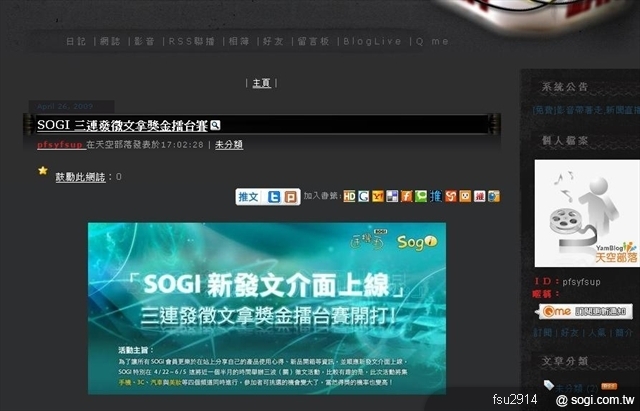Open 未分類 (2) category in sidebar
Screen dimensions: 640x411
pyautogui.click(x=577, y=388)
